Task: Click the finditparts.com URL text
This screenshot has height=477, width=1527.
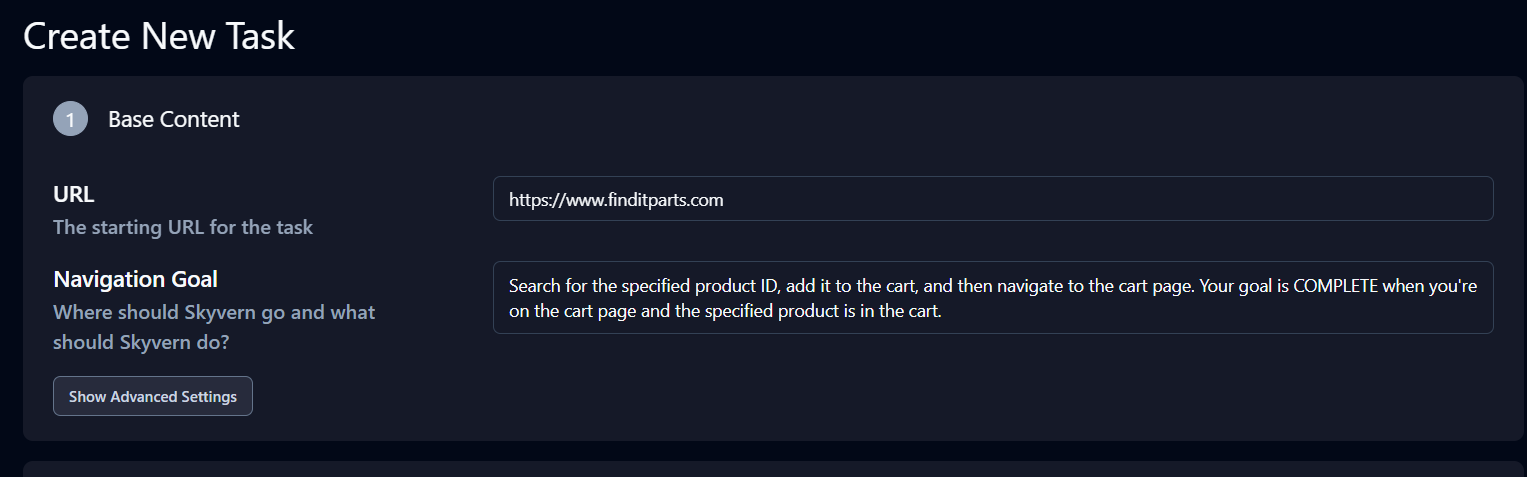Action: coord(616,200)
